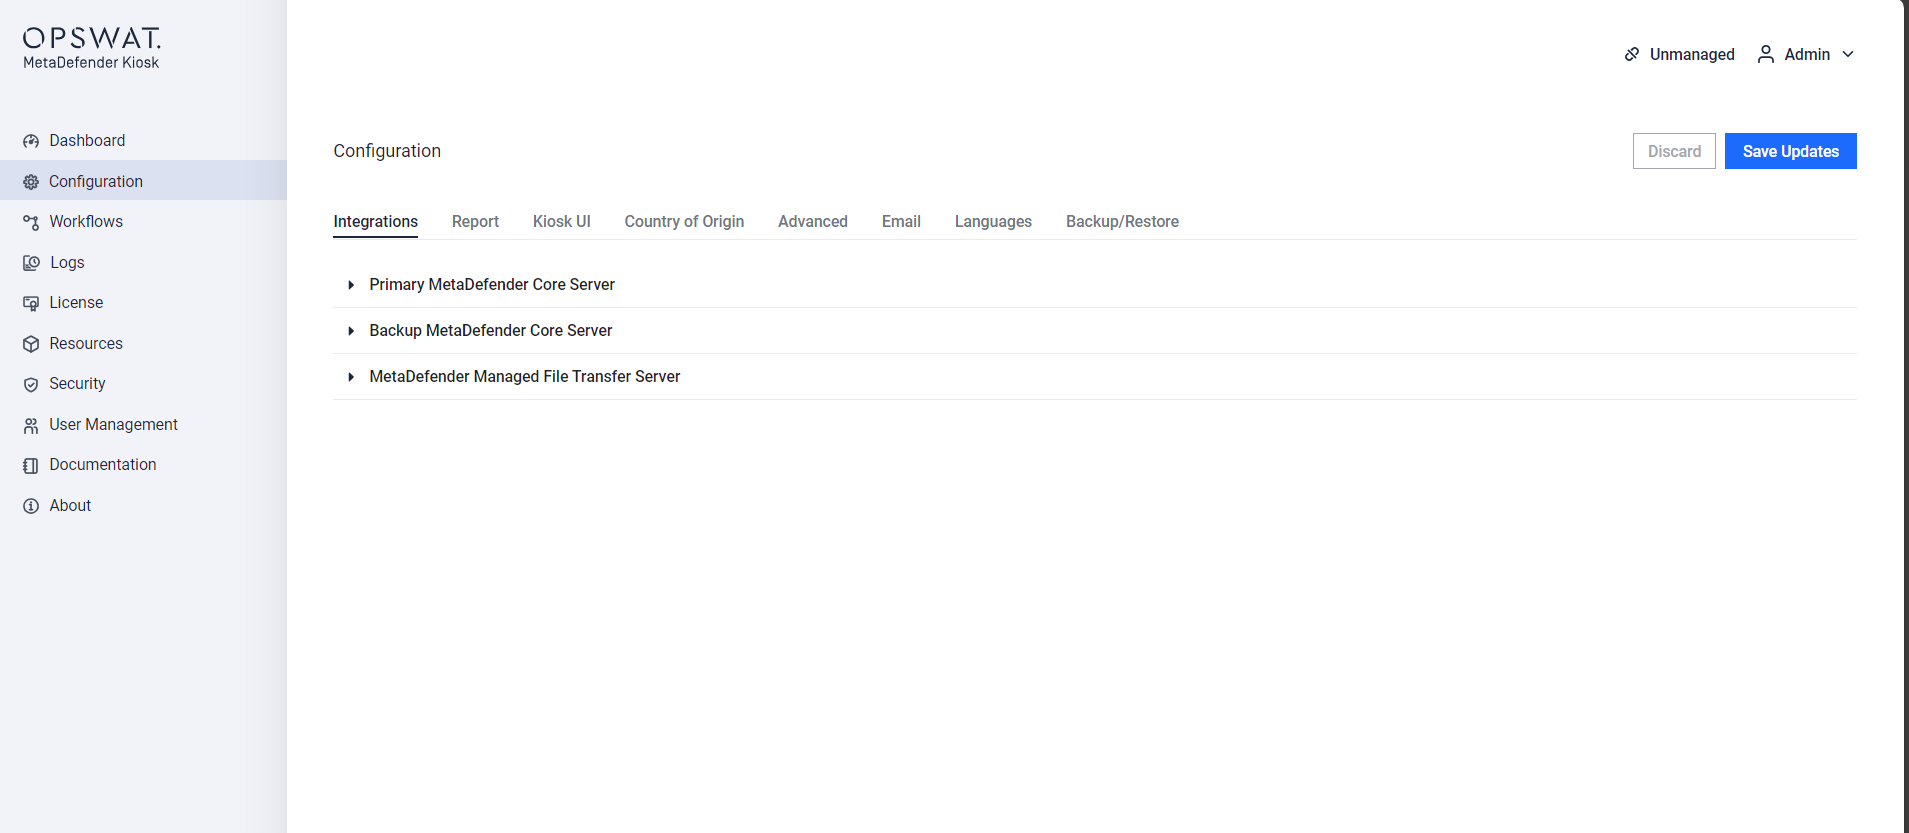Screen dimensions: 1909x833
Task: Click the Admin user profile icon
Action: click(1766, 54)
